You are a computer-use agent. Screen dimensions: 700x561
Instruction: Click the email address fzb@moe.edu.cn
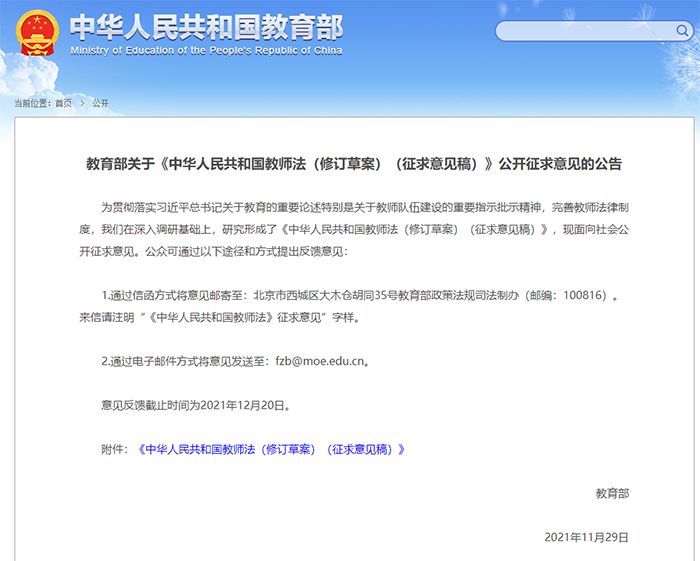click(x=320, y=361)
